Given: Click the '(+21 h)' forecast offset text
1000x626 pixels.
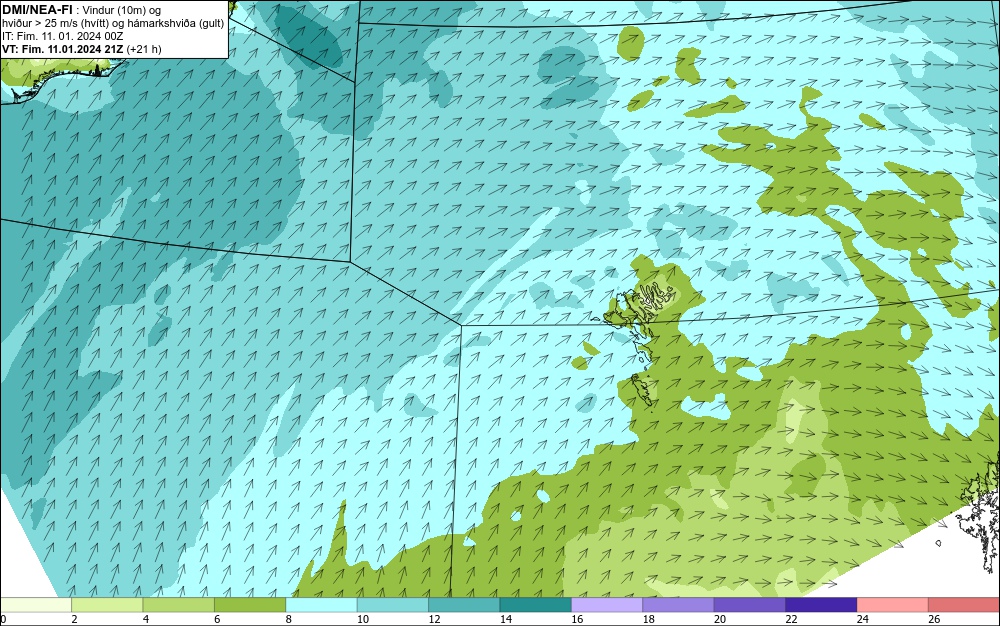Looking at the screenshot, I should point(144,49).
